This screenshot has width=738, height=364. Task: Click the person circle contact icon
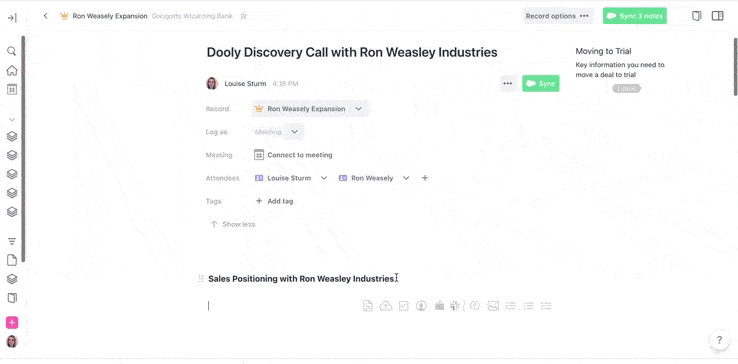[x=421, y=306]
